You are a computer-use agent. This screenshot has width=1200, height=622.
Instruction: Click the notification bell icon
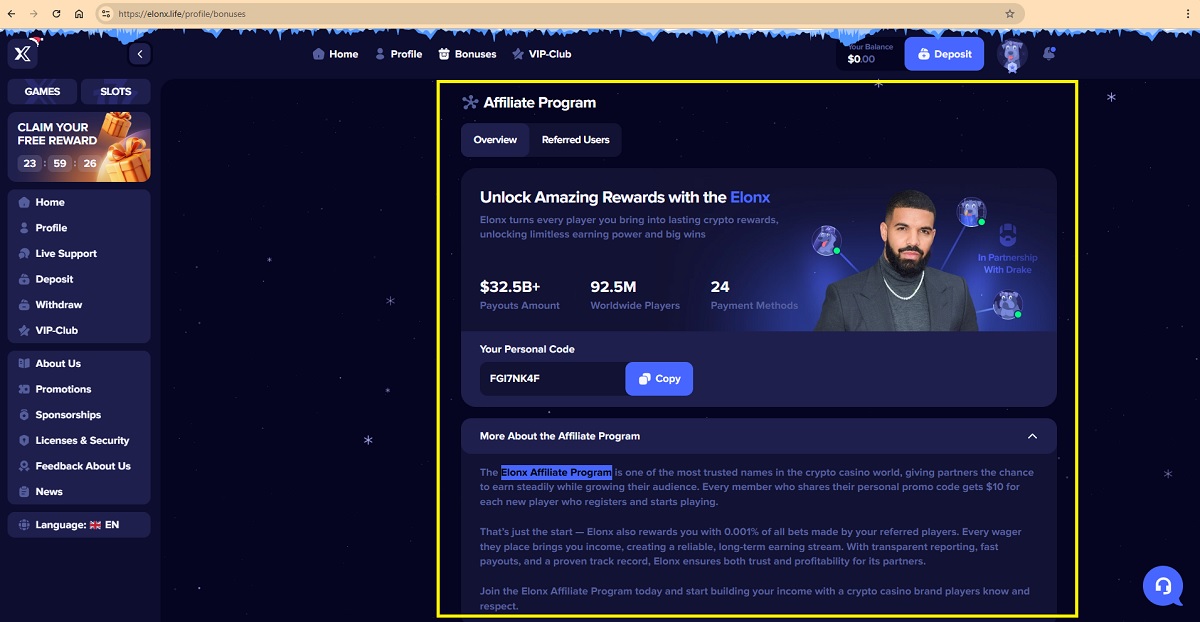click(x=1048, y=54)
